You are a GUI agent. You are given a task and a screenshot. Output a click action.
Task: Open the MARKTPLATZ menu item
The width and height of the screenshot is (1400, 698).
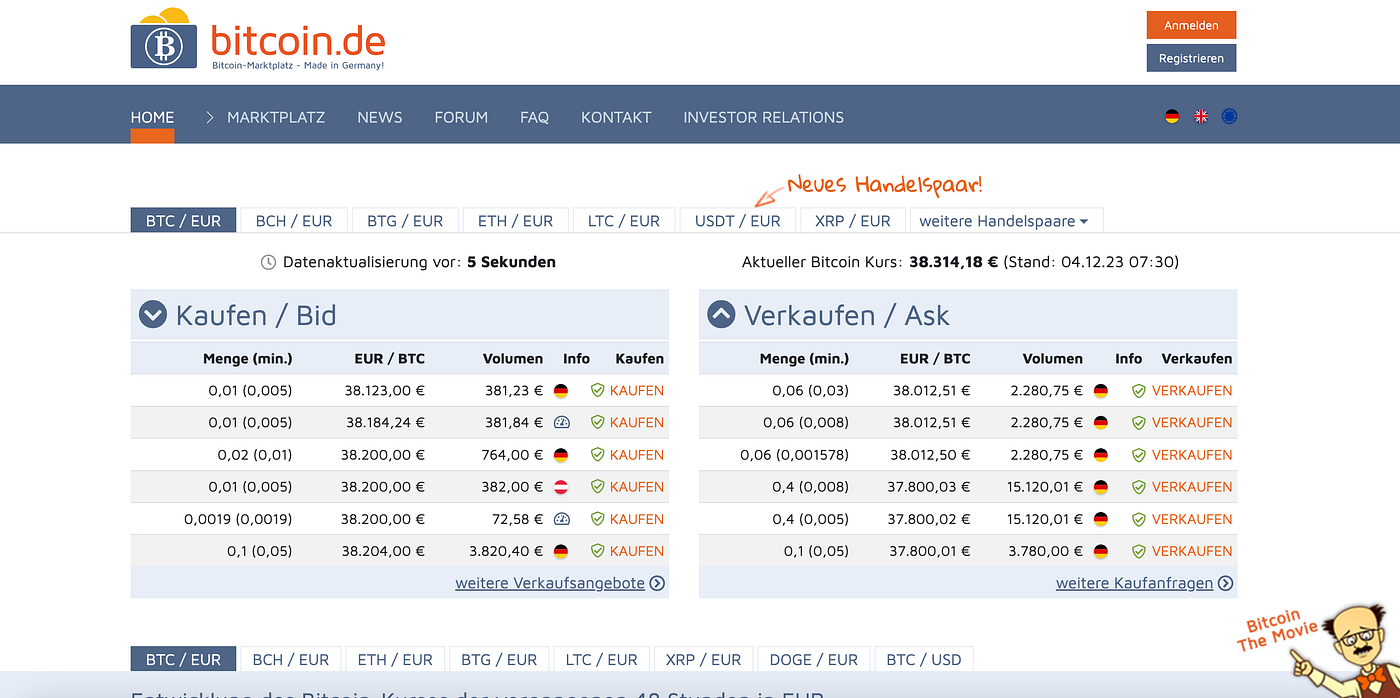pos(275,117)
